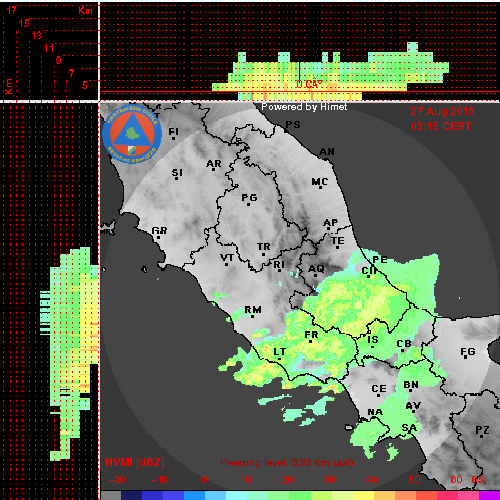Click the 17 altitude tick label
This screenshot has height=500, width=500.
(12, 10)
